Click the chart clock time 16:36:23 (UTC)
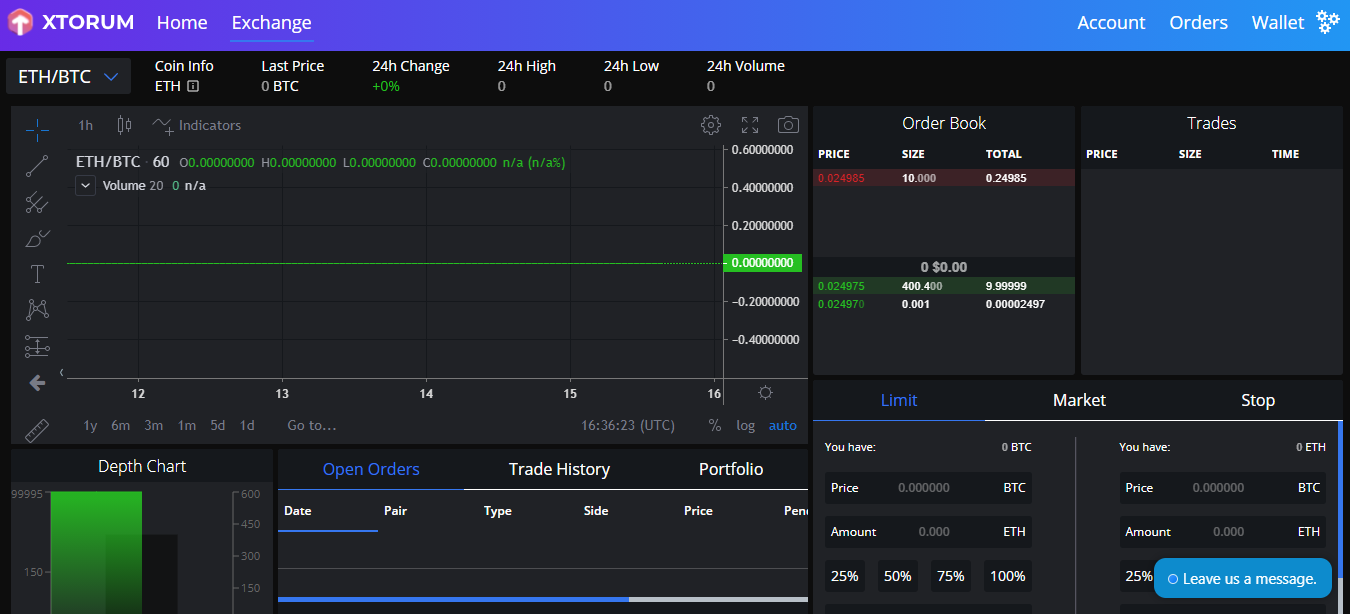 [x=628, y=425]
